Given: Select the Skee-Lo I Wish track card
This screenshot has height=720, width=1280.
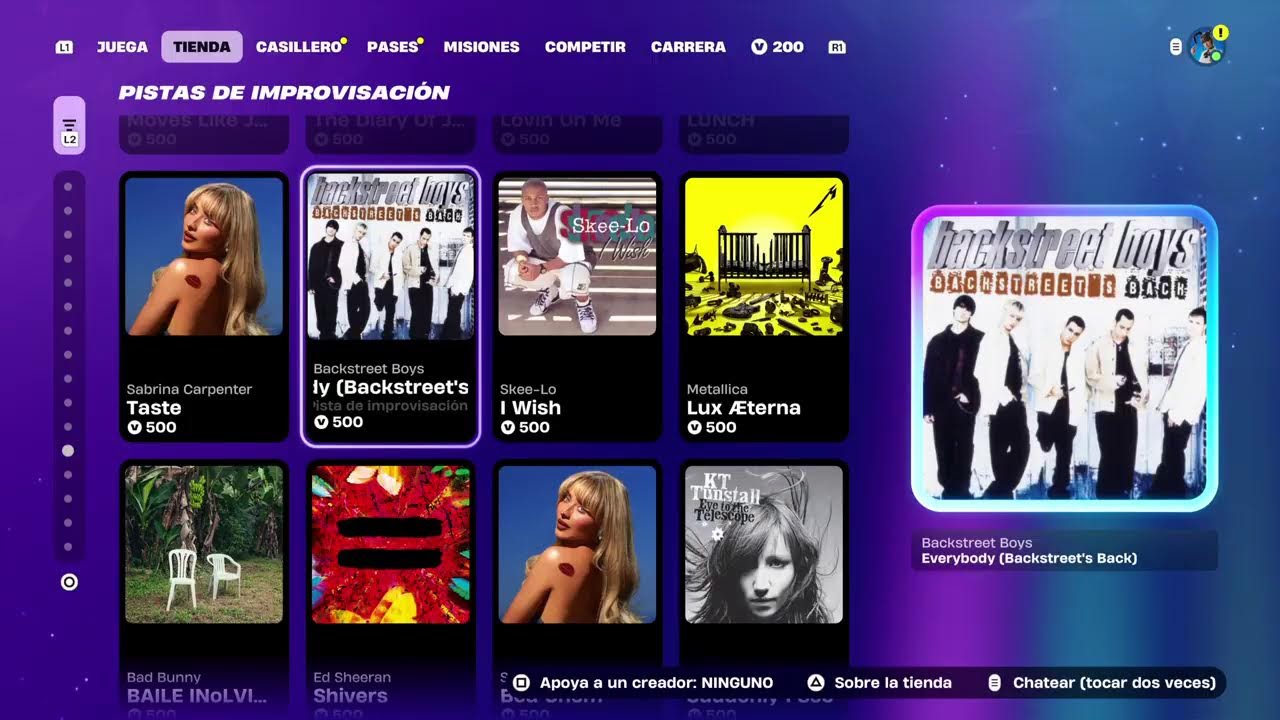Looking at the screenshot, I should [577, 307].
